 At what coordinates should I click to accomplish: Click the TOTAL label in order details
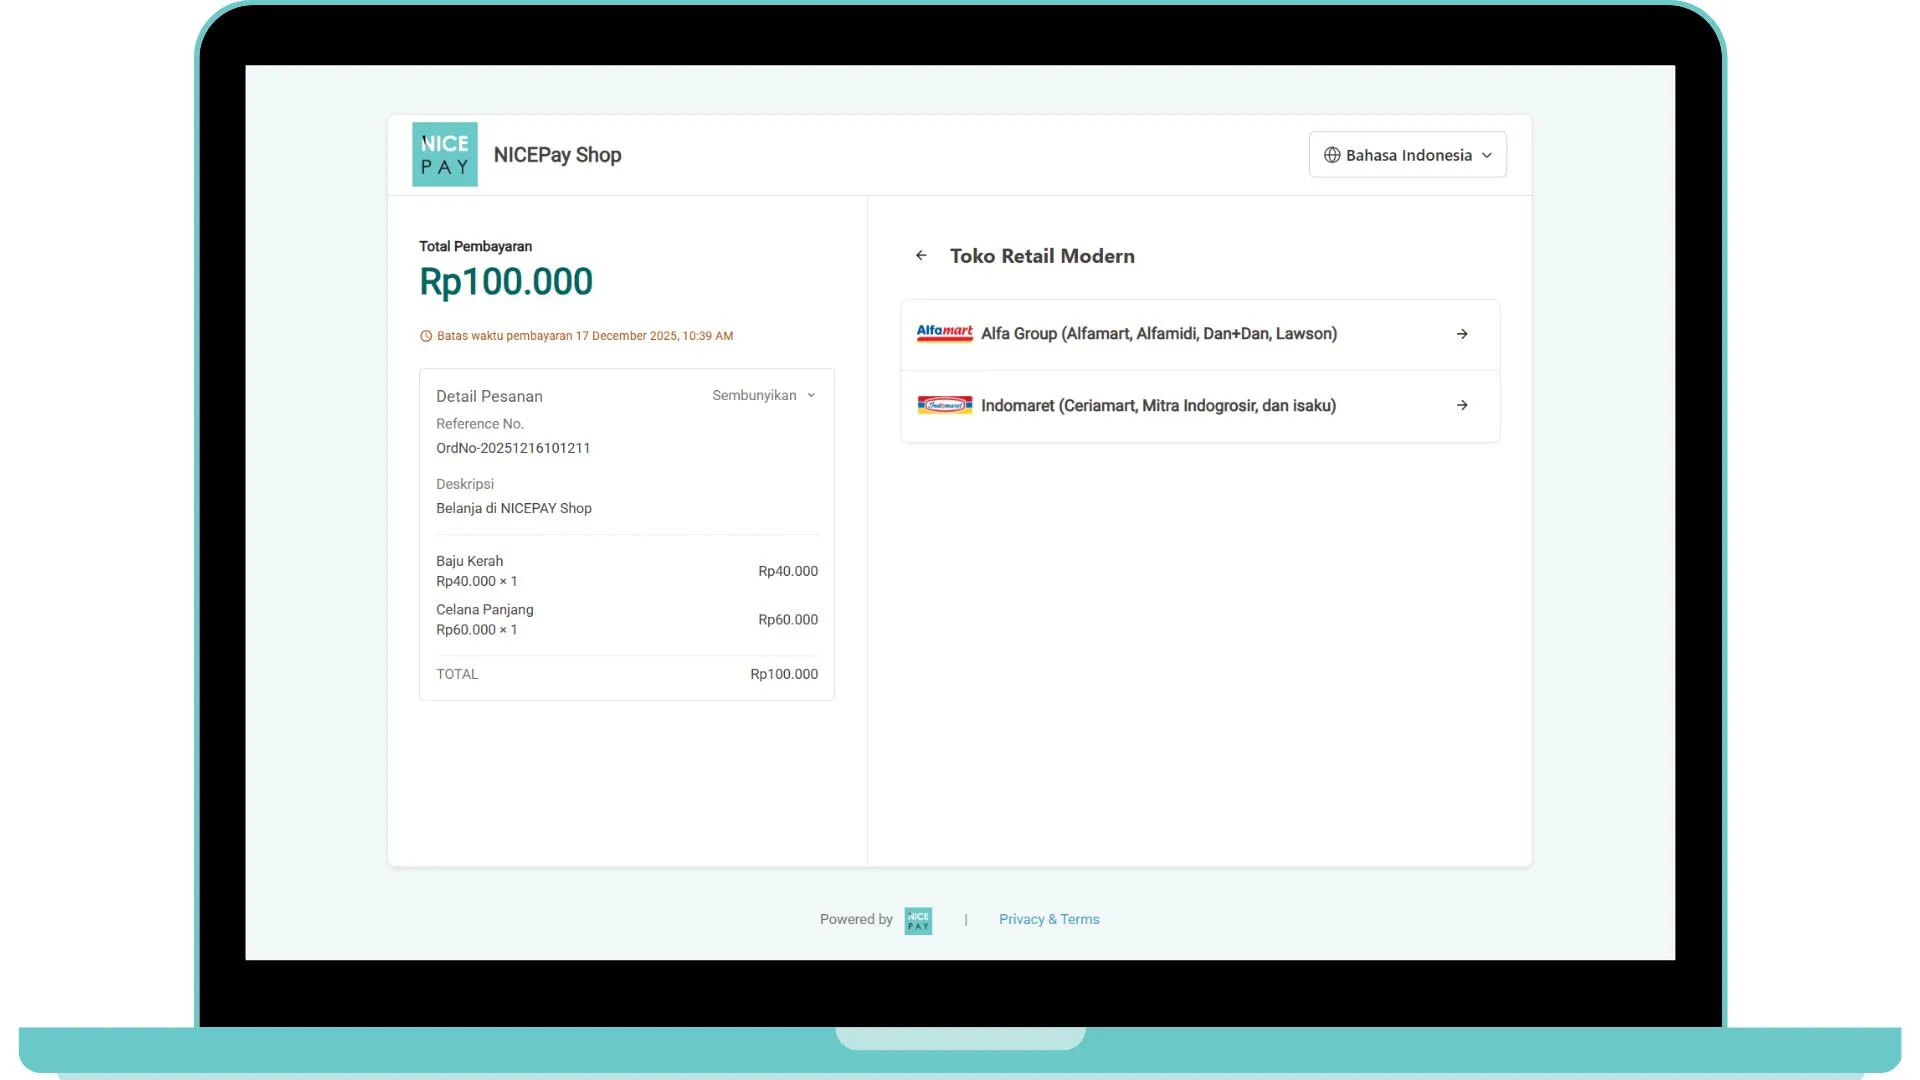pos(457,674)
